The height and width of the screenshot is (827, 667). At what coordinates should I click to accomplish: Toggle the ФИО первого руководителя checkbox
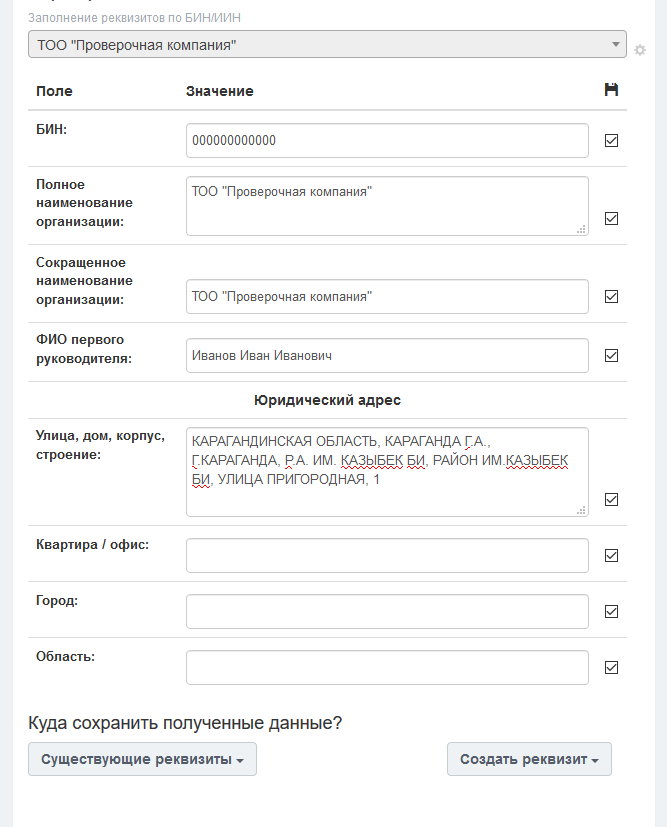[x=612, y=355]
